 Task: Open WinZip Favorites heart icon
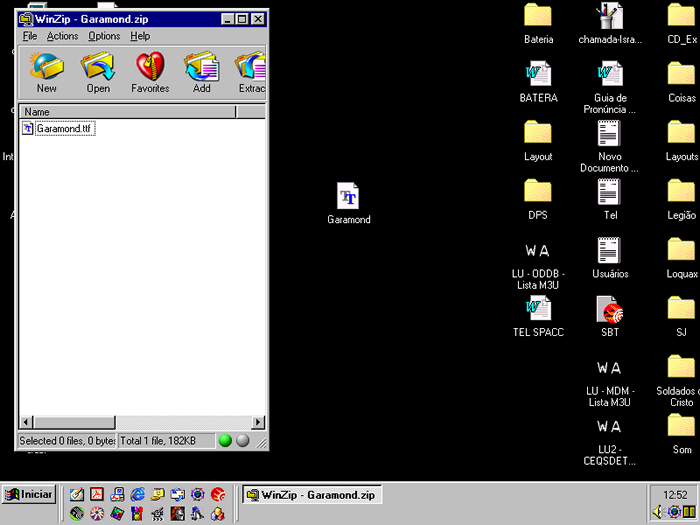pyautogui.click(x=150, y=71)
